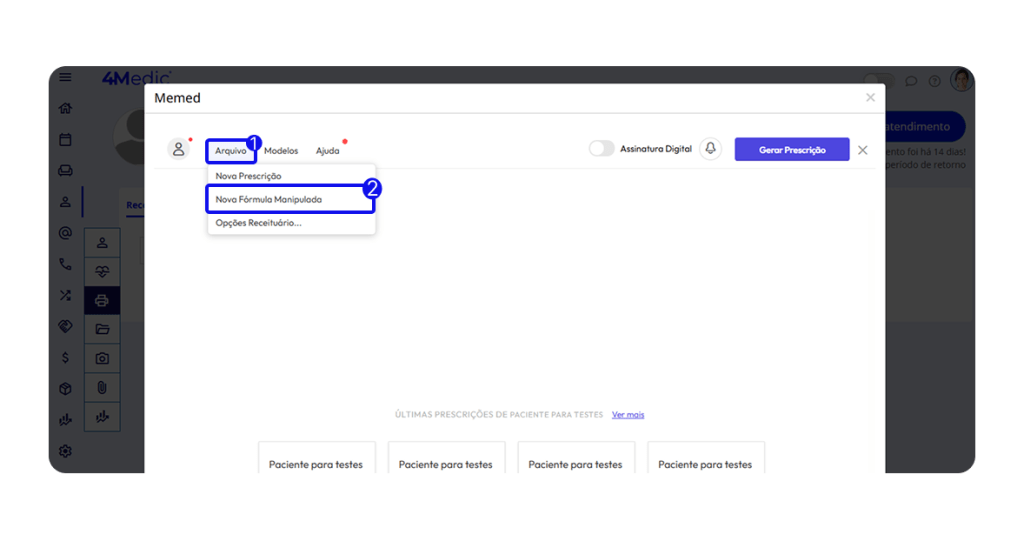Click the notification bell icon in Memed
Viewport: 1024px width, 548px height.
click(x=711, y=149)
